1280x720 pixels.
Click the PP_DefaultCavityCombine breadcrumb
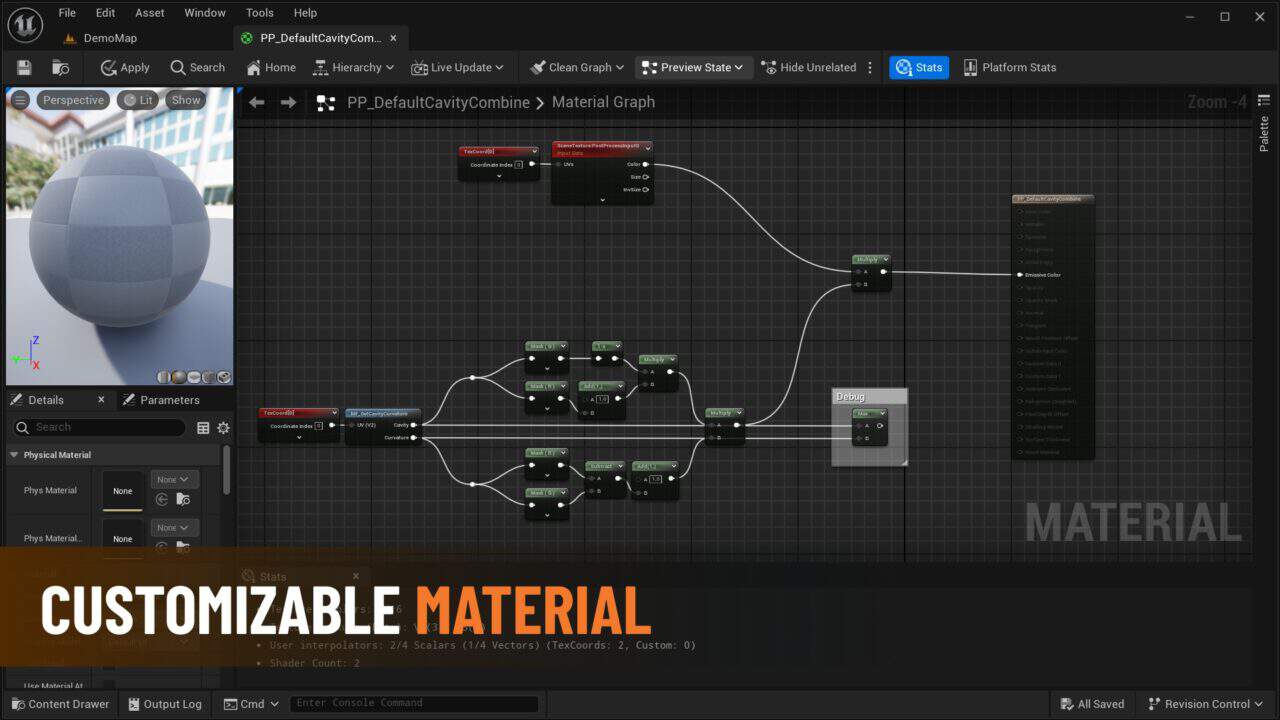pyautogui.click(x=438, y=102)
